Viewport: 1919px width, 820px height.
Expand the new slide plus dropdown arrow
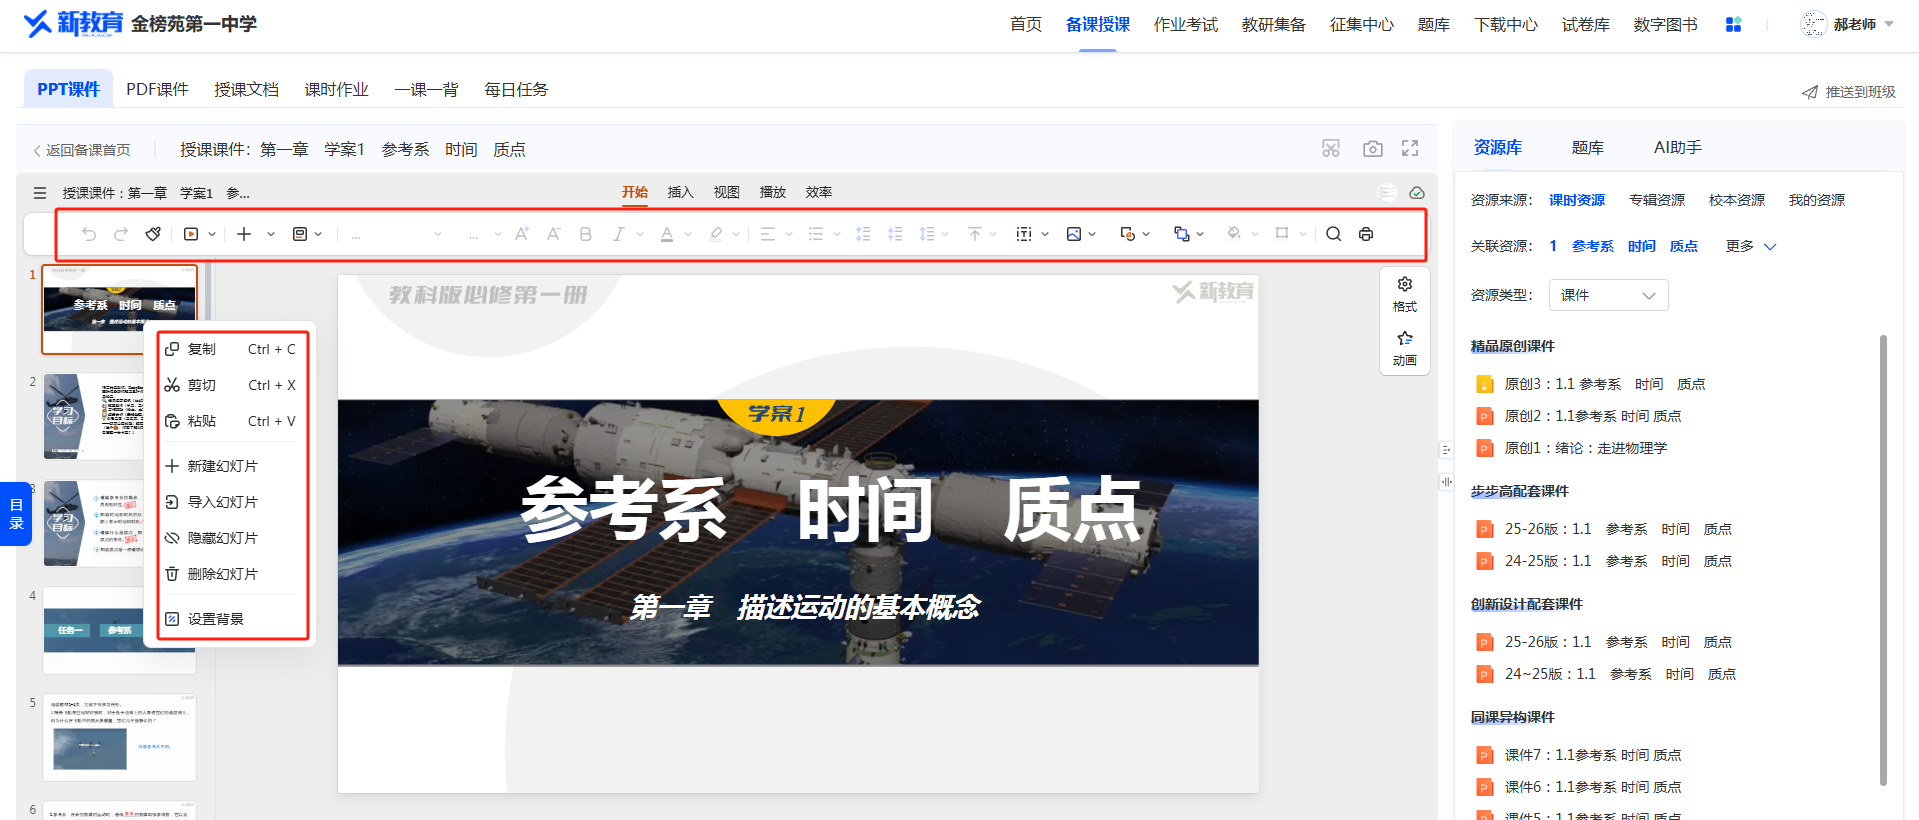tap(271, 234)
